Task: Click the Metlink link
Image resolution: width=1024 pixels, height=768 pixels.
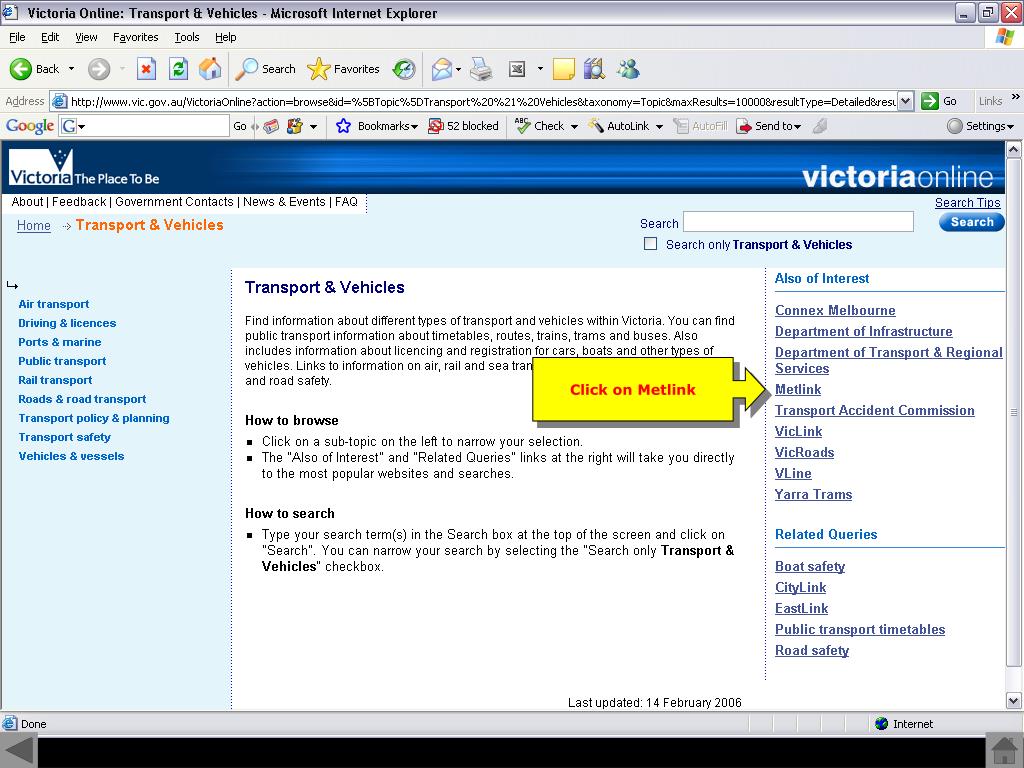Action: (798, 389)
